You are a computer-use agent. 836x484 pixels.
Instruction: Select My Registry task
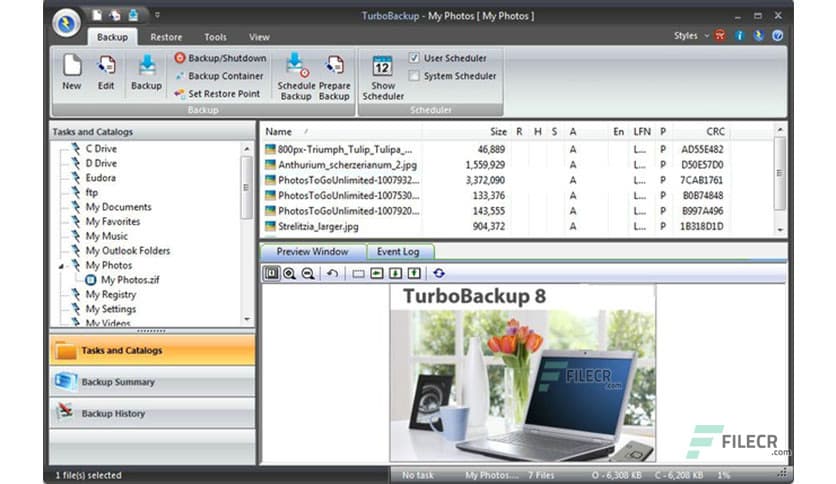(x=111, y=294)
